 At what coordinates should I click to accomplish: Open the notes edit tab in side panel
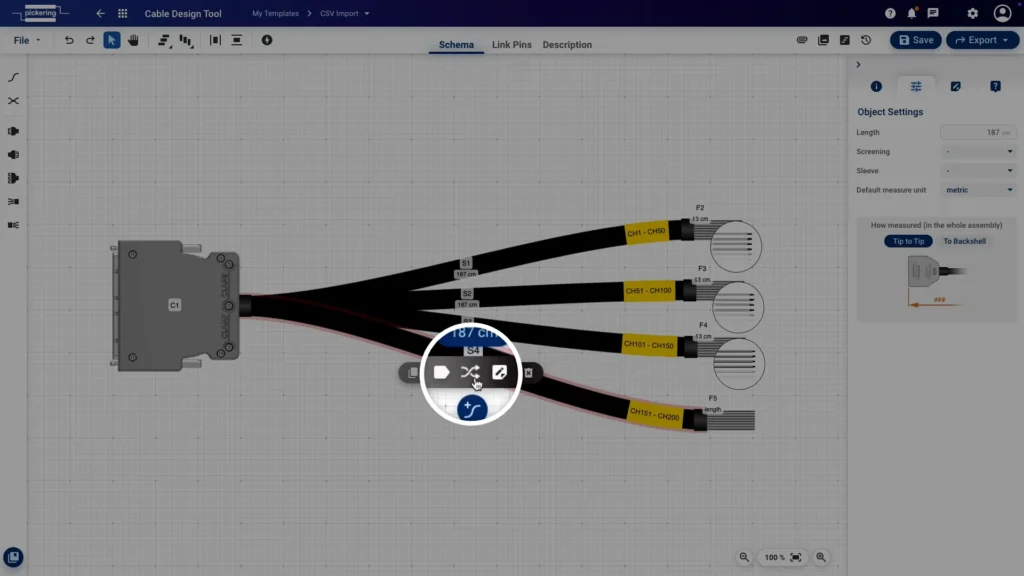pos(955,86)
